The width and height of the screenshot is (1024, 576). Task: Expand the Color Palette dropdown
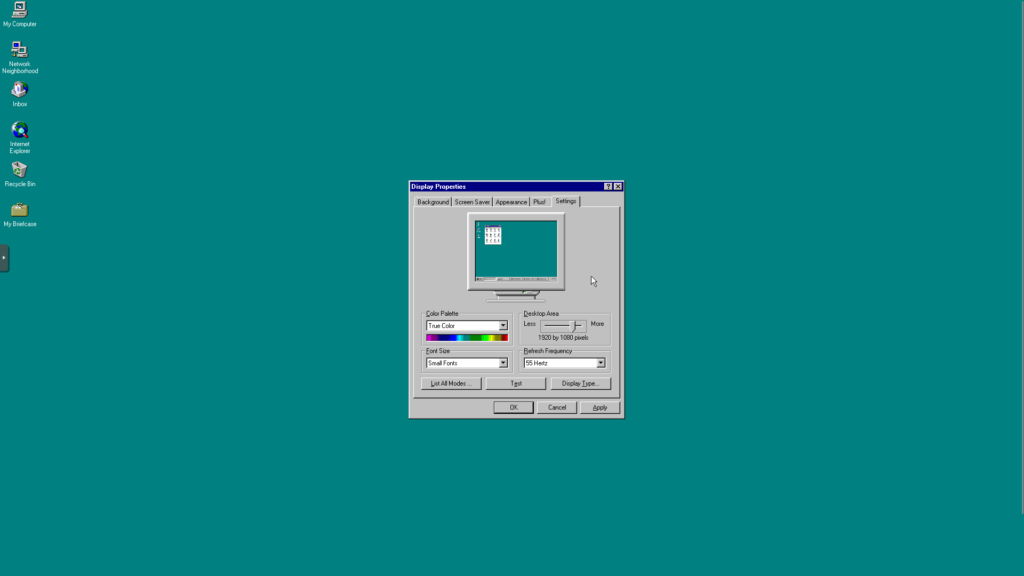503,326
